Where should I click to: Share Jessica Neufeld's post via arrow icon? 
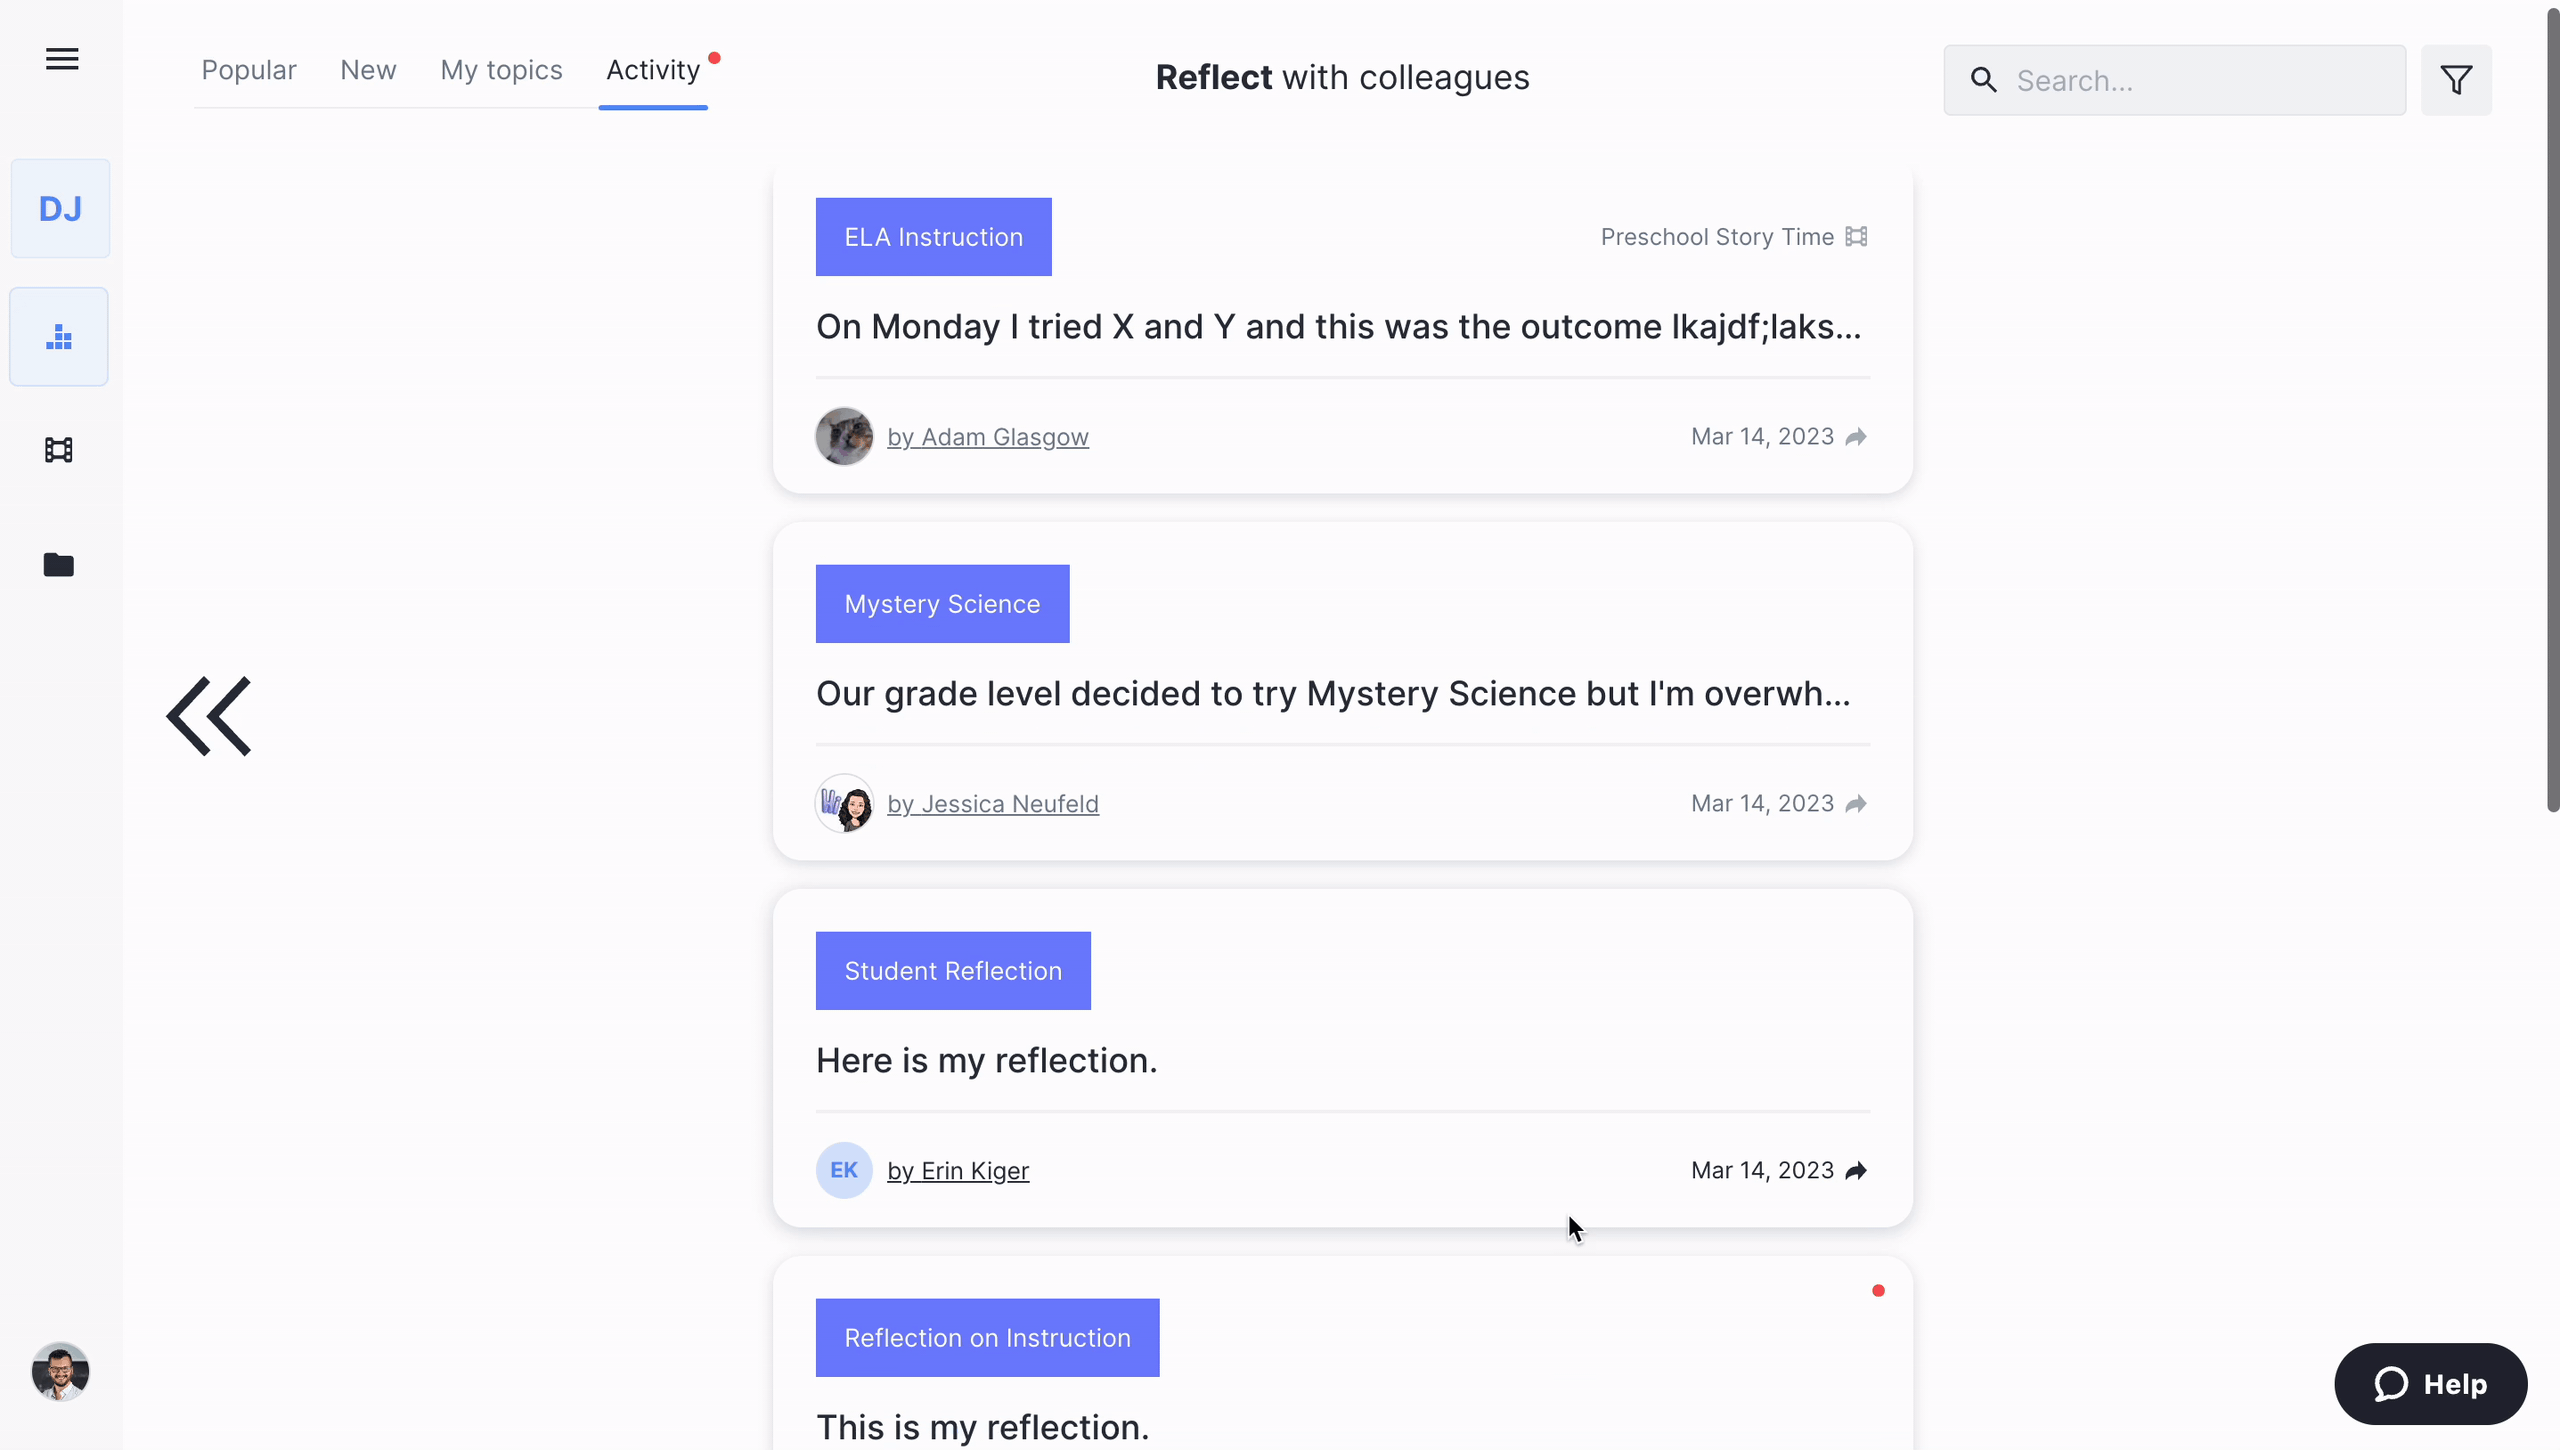[1856, 804]
